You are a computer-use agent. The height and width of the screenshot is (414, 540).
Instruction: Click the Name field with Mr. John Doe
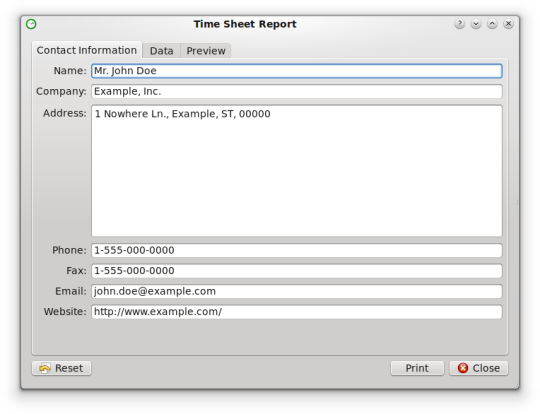click(x=297, y=71)
